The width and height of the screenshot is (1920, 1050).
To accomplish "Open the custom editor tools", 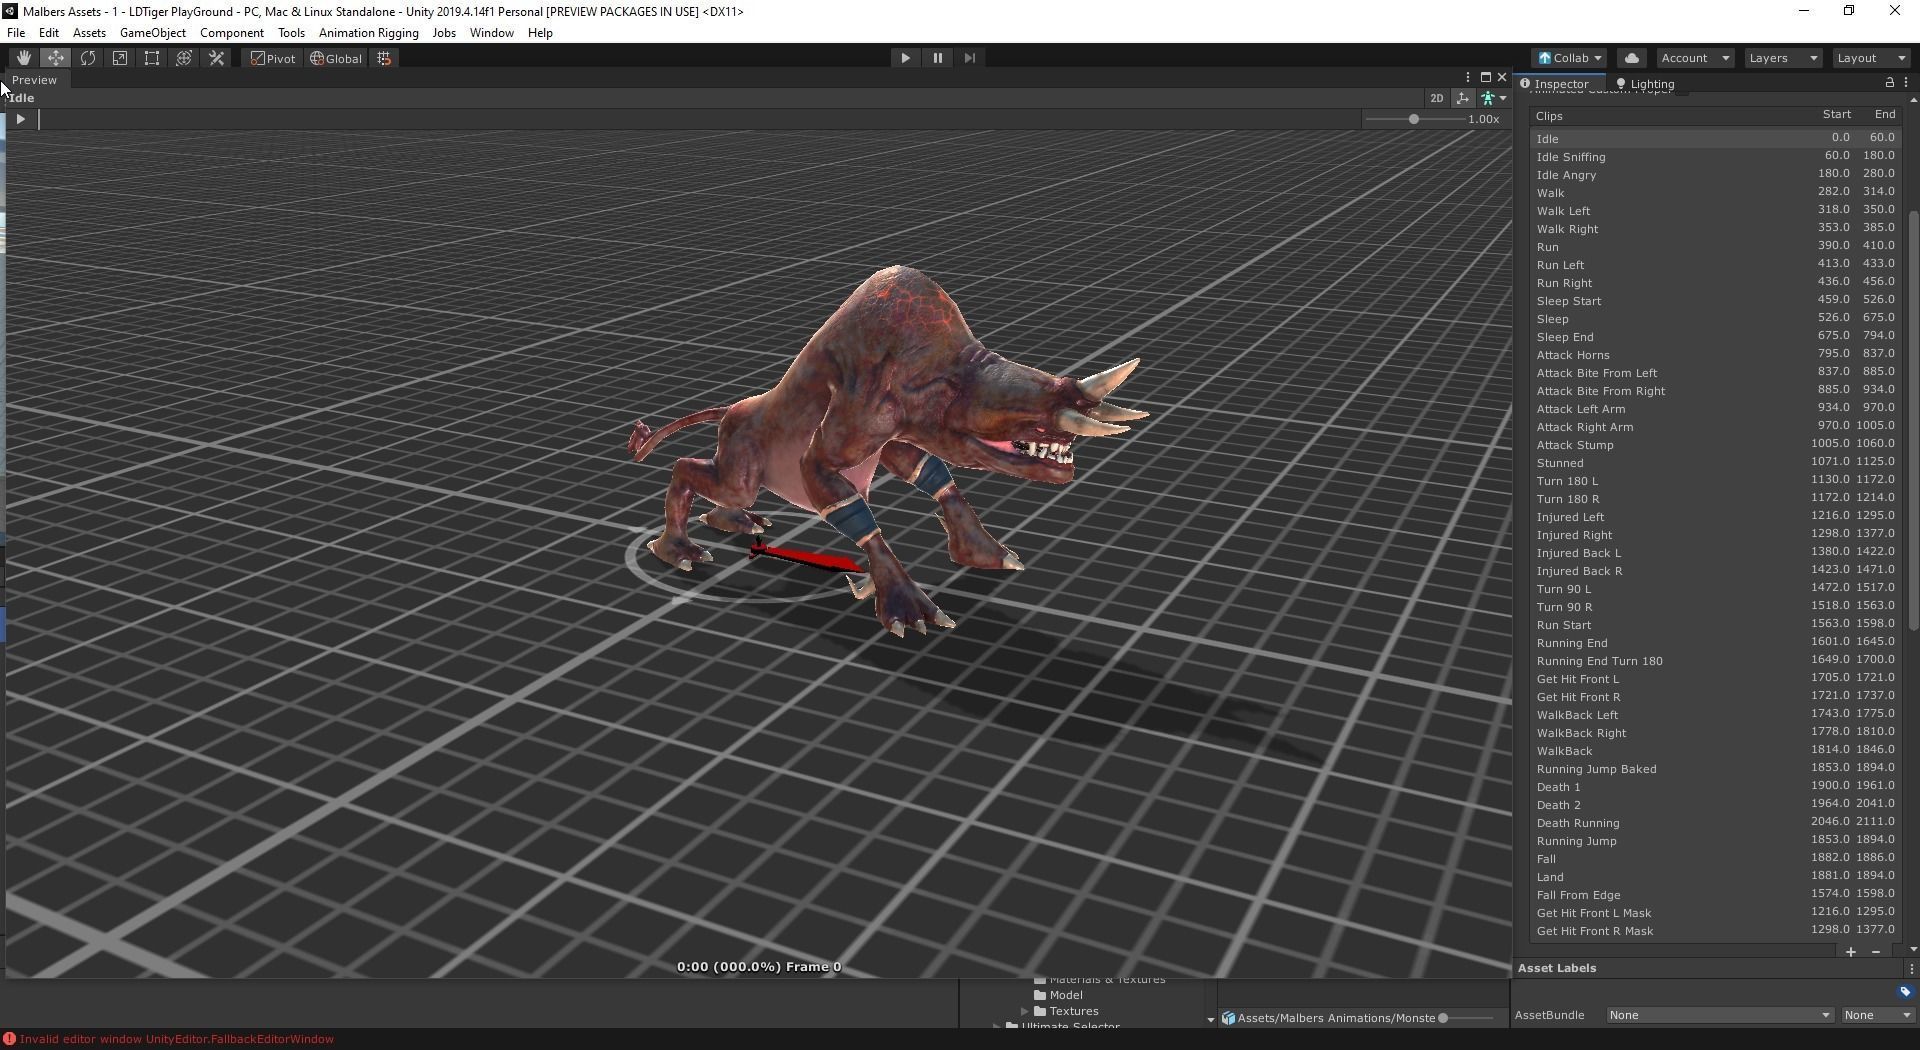I will click(x=216, y=58).
